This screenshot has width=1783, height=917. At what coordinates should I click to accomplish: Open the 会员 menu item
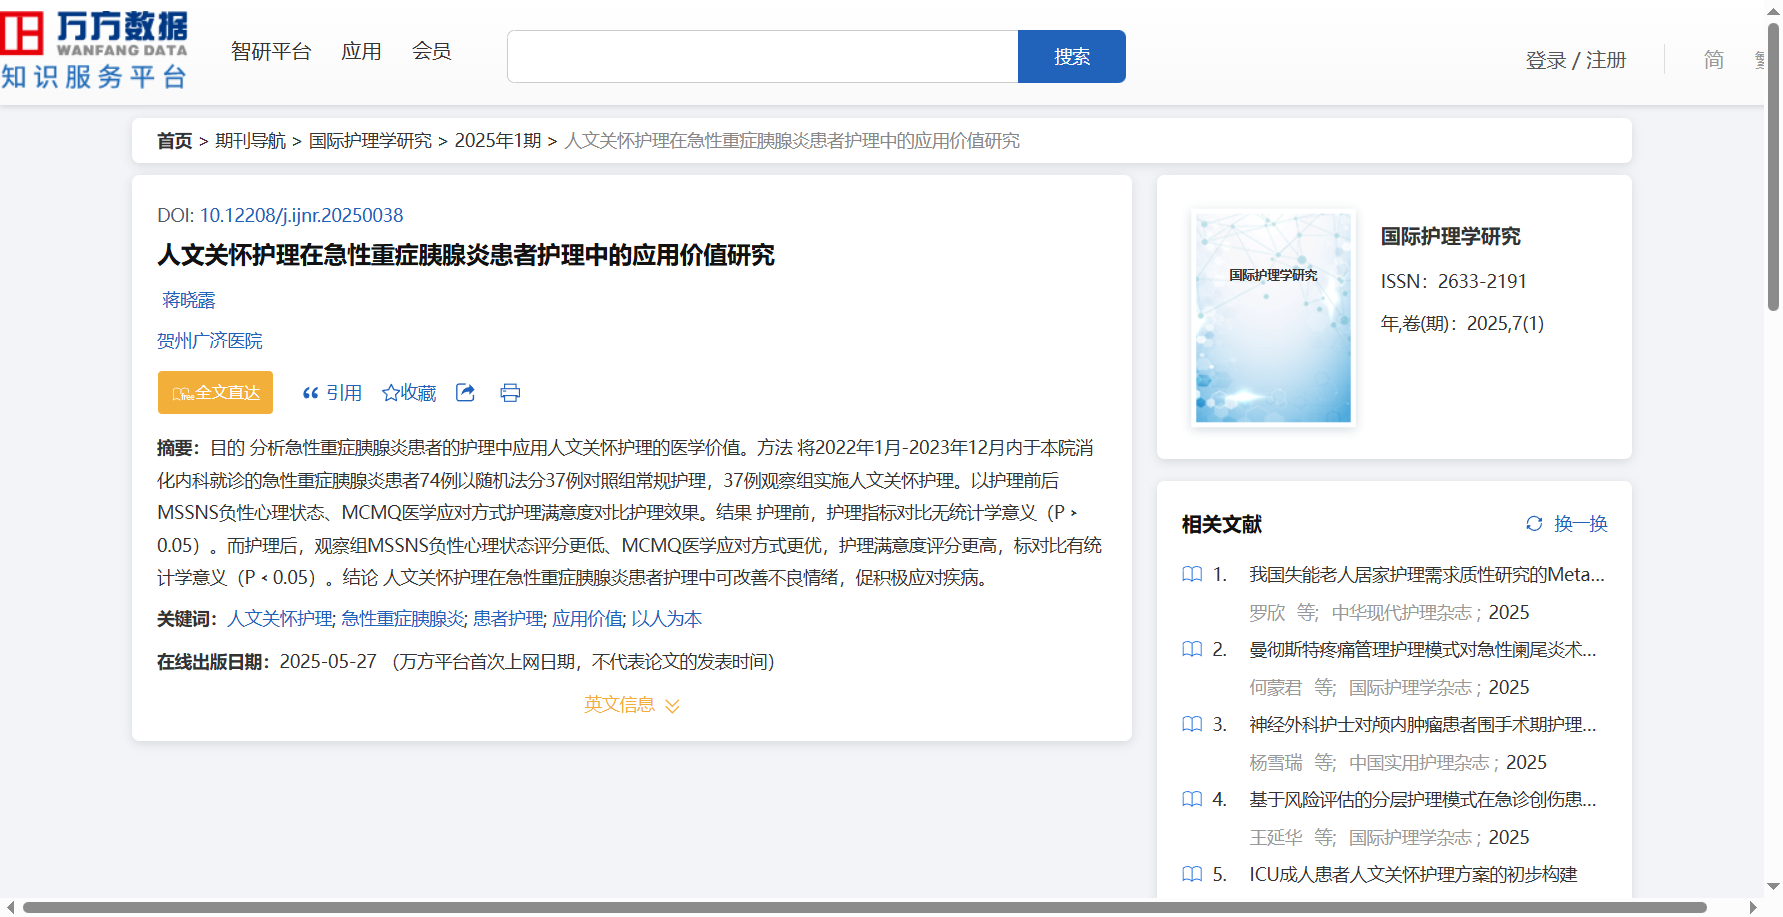(432, 51)
